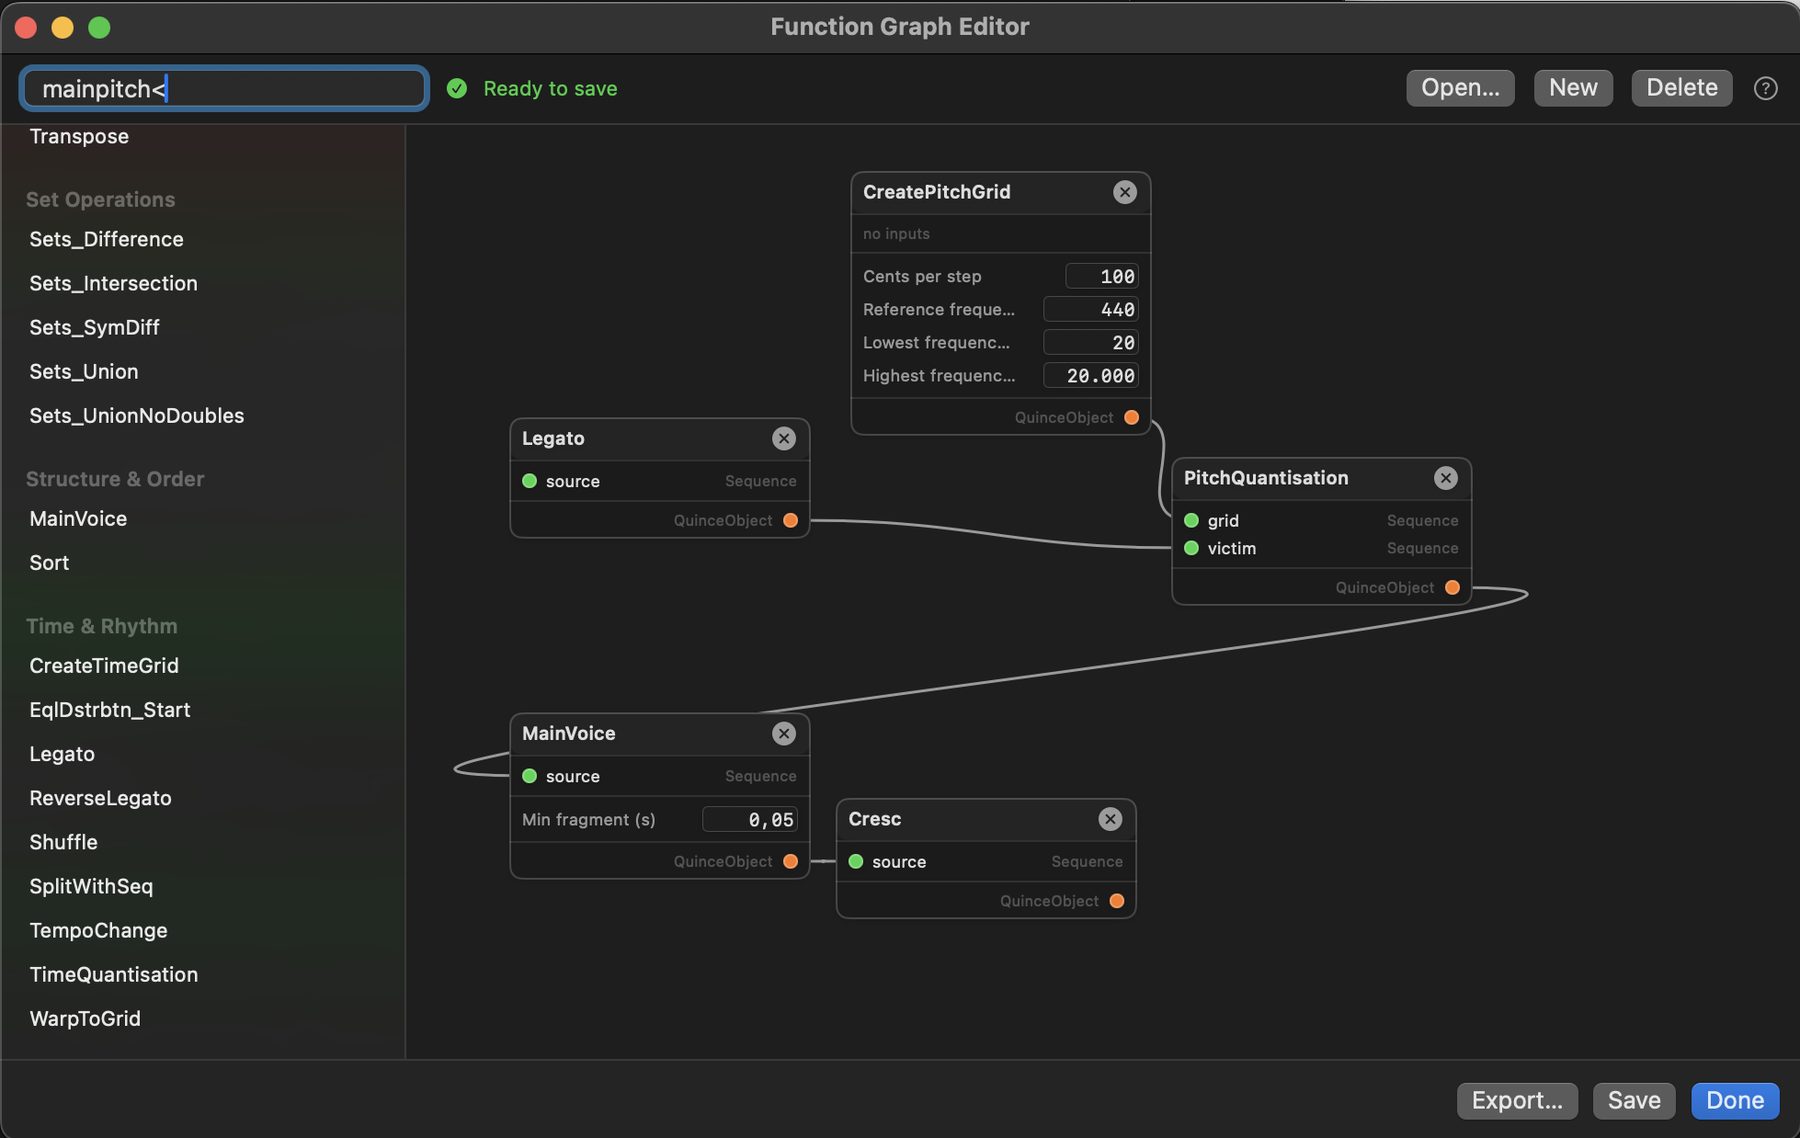The width and height of the screenshot is (1800, 1138).
Task: Click the Legato orange output port
Action: (x=790, y=520)
